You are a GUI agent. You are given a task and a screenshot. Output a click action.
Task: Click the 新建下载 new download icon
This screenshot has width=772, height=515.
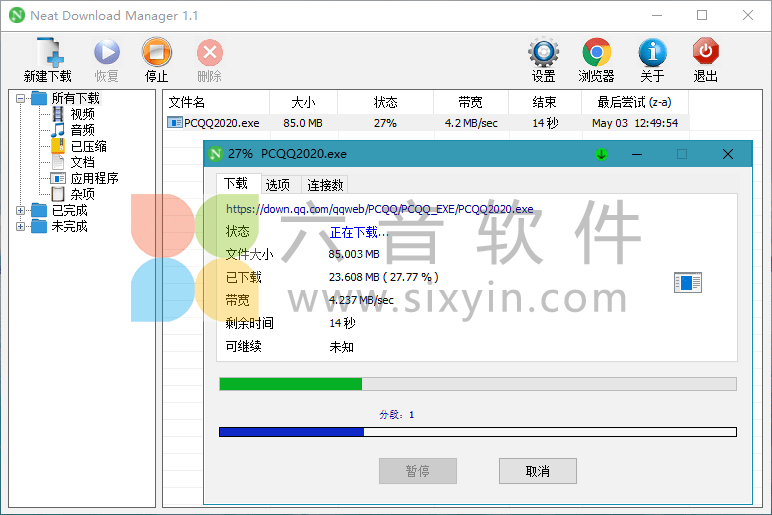pyautogui.click(x=48, y=52)
